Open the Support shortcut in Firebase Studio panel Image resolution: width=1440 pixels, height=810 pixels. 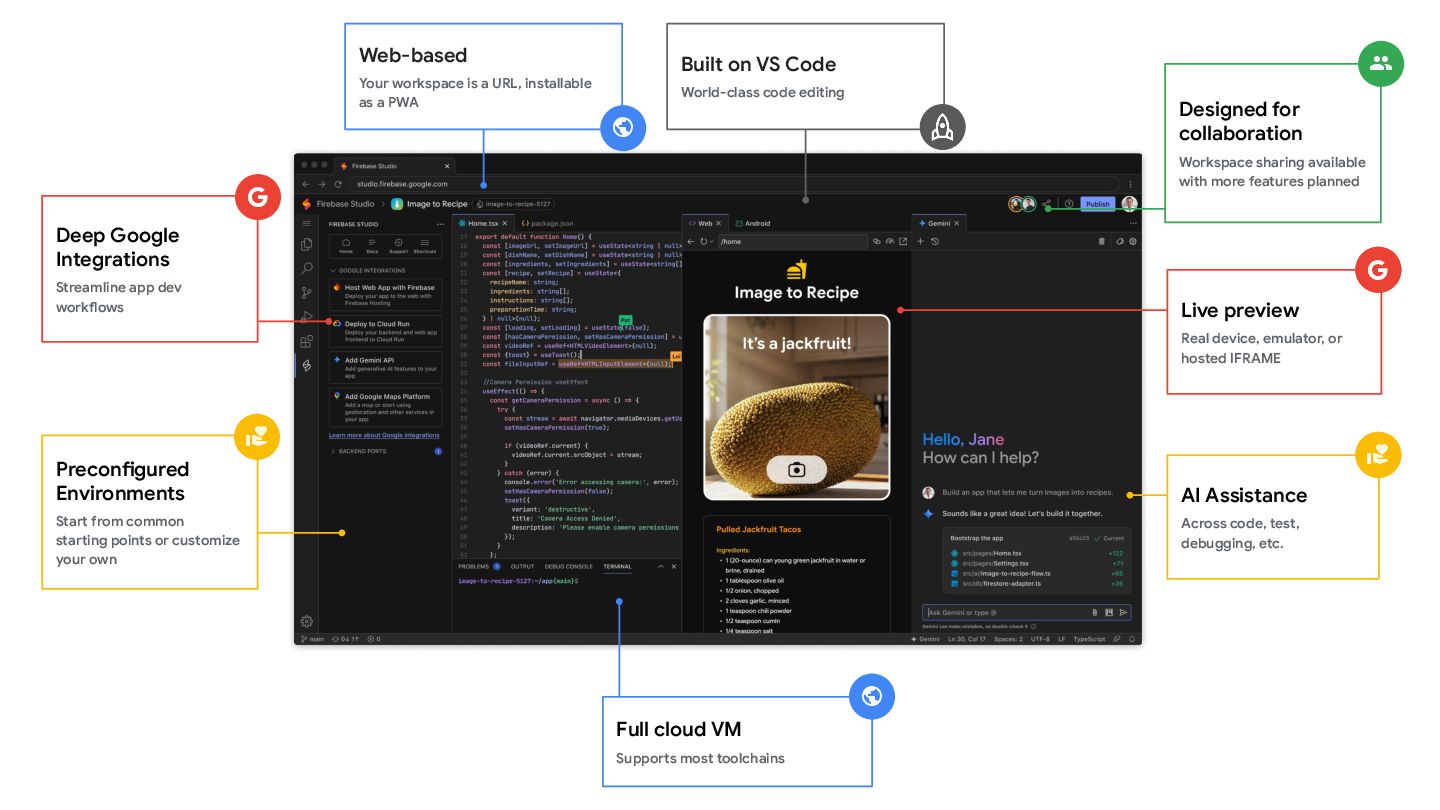[x=398, y=246]
